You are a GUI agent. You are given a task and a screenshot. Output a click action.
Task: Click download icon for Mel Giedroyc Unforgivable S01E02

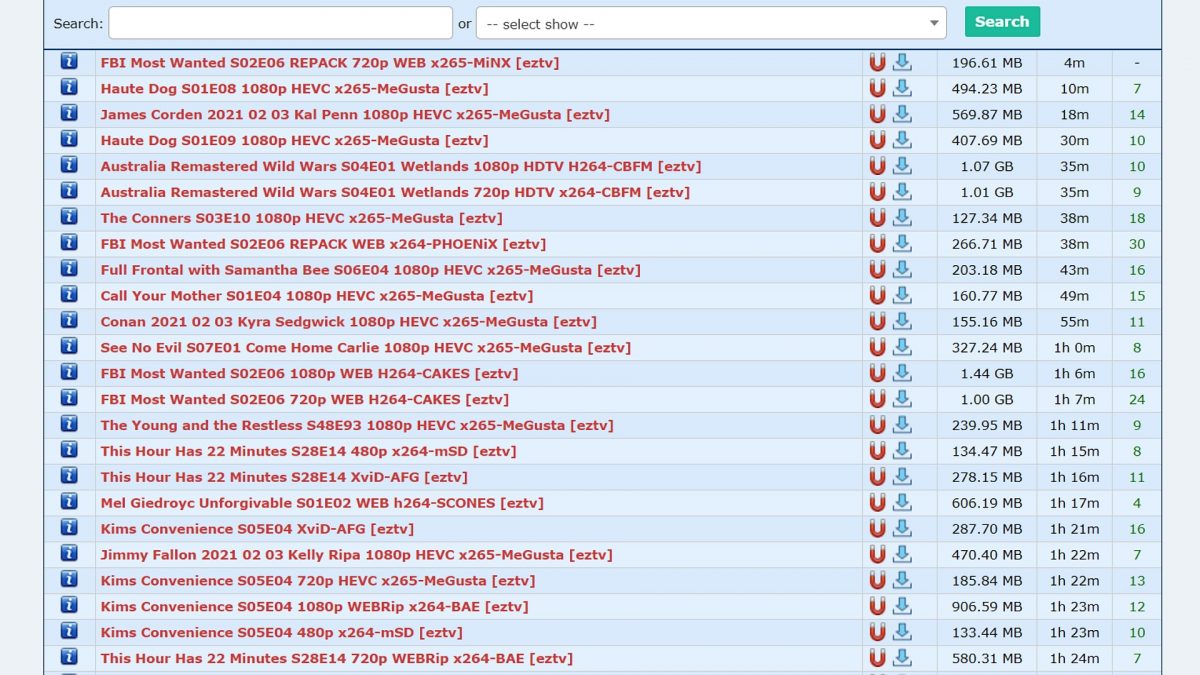click(x=902, y=502)
